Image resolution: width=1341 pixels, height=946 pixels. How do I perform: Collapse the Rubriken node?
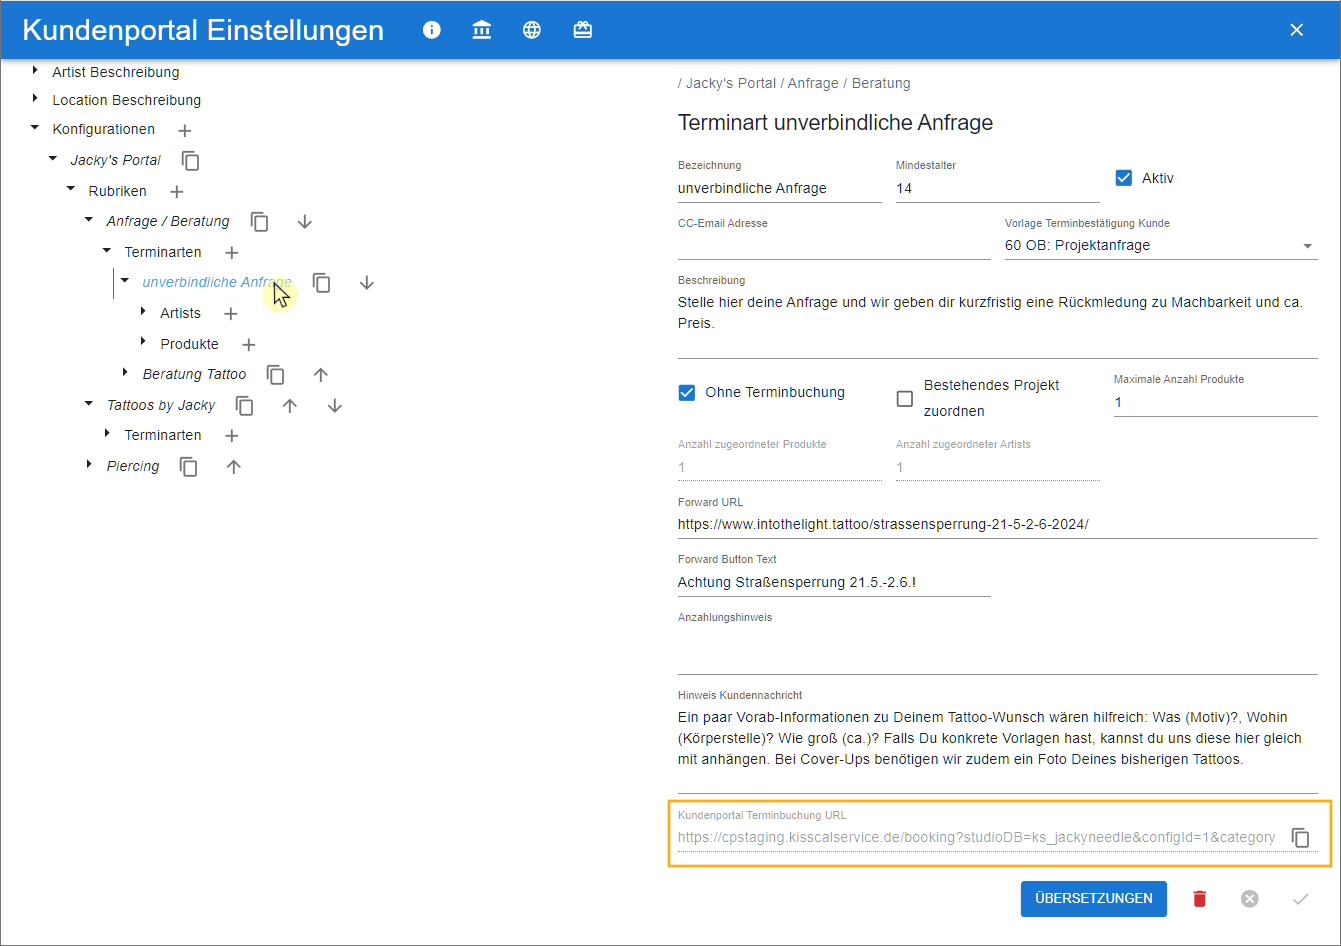[71, 189]
